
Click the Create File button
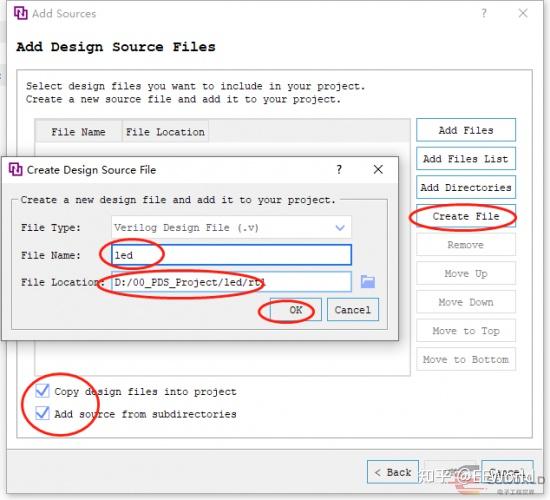click(466, 216)
